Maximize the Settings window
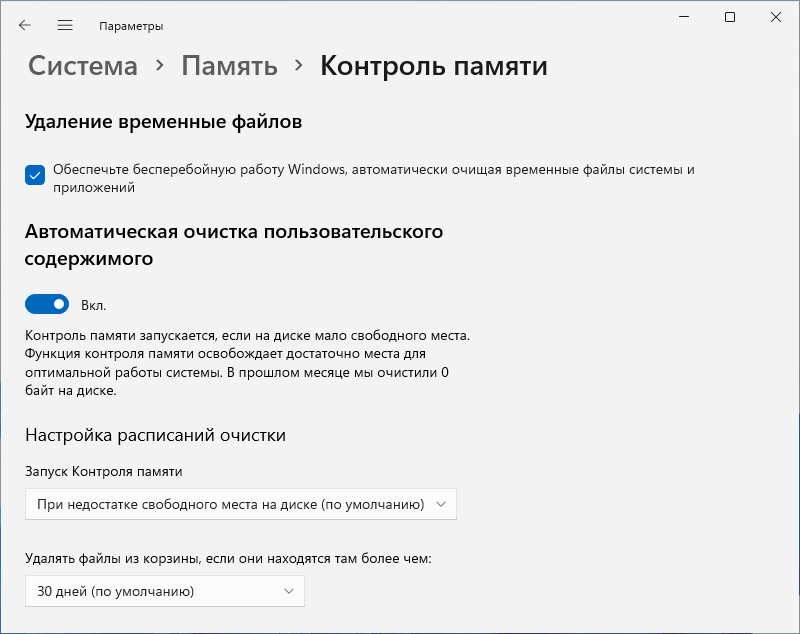Image resolution: width=800 pixels, height=634 pixels. pos(731,17)
